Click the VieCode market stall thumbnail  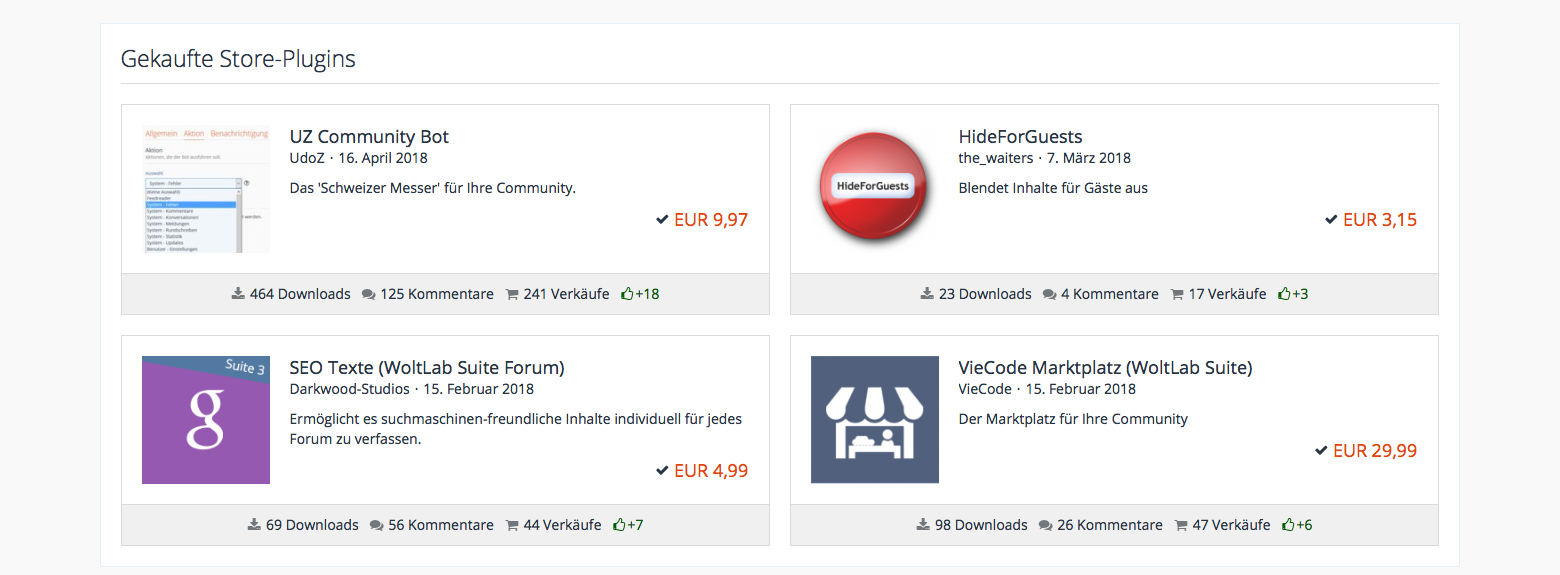(875, 420)
